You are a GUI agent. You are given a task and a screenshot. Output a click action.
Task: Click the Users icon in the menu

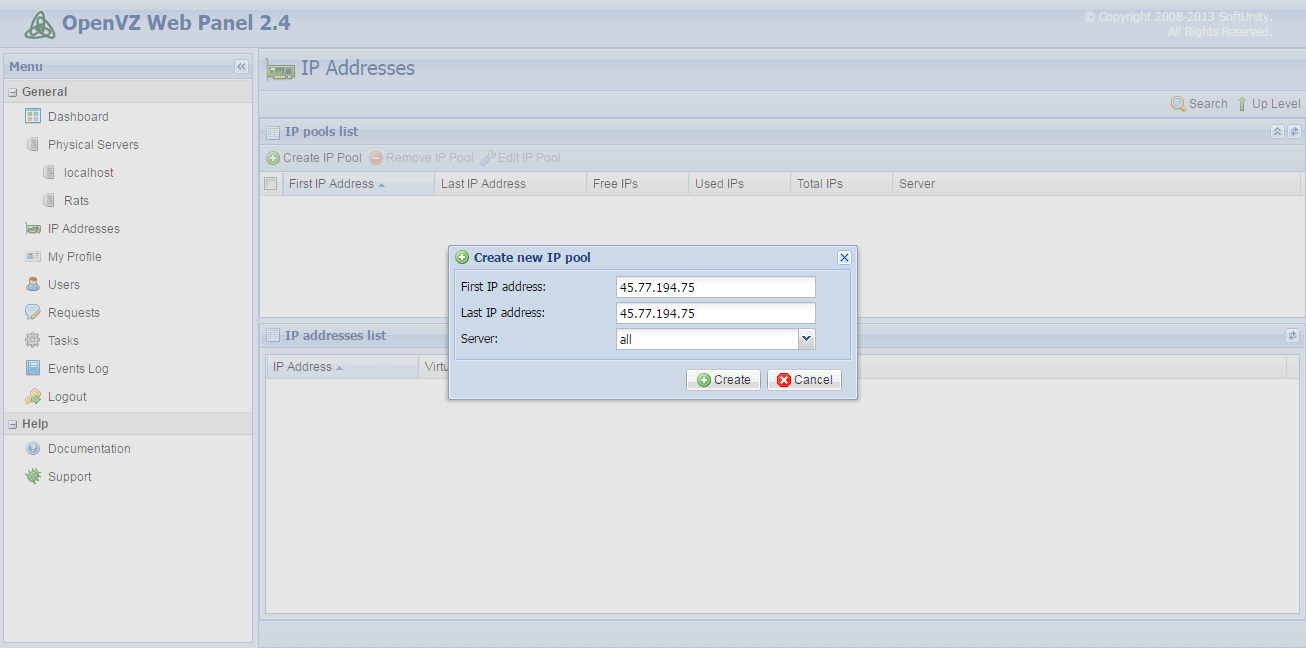(33, 285)
